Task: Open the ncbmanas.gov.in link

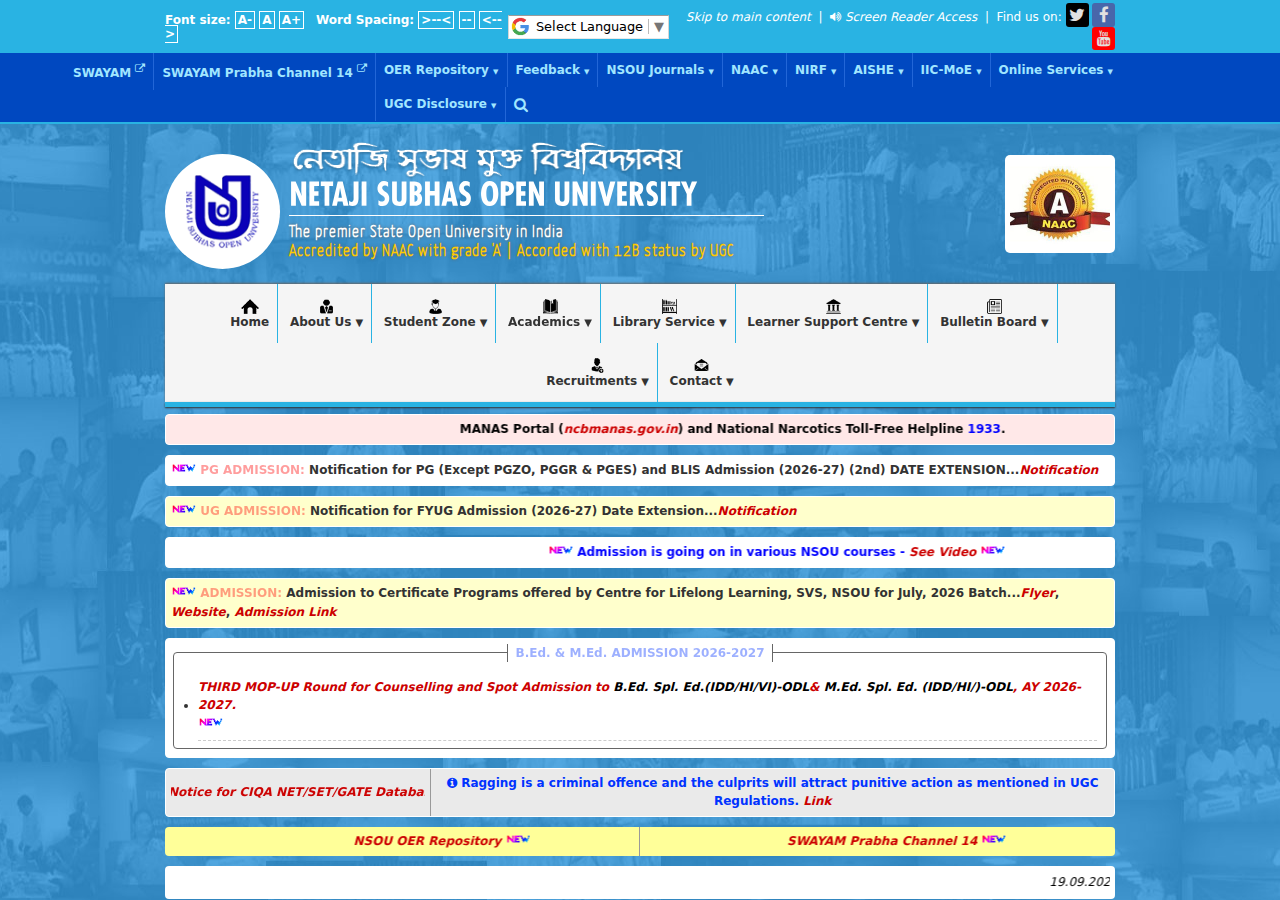Action: click(621, 429)
